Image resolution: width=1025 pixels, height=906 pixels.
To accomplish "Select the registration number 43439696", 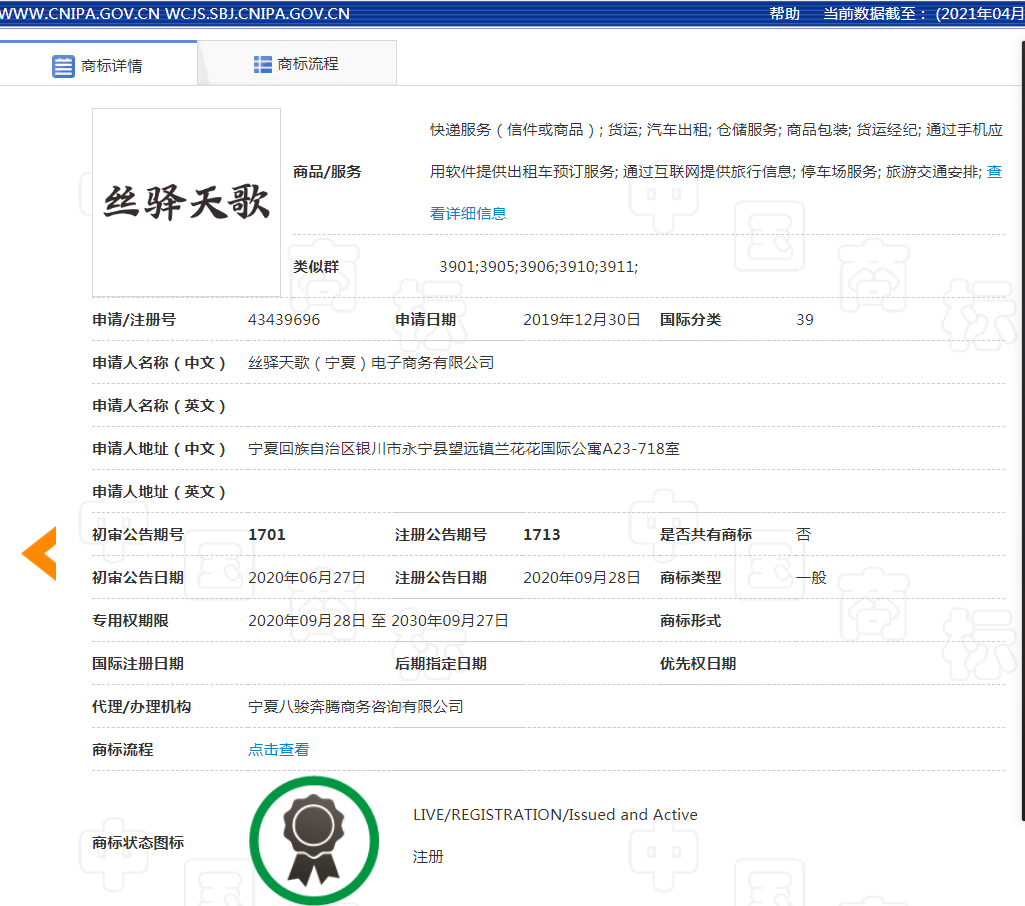I will 284,320.
